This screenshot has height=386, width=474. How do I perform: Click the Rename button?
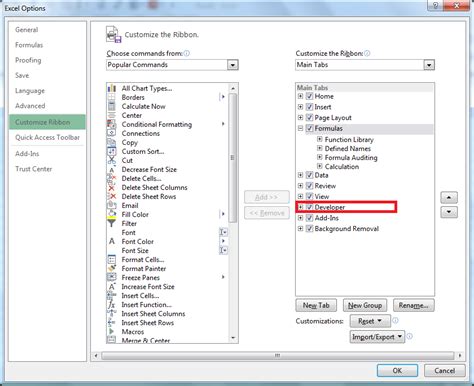(414, 305)
